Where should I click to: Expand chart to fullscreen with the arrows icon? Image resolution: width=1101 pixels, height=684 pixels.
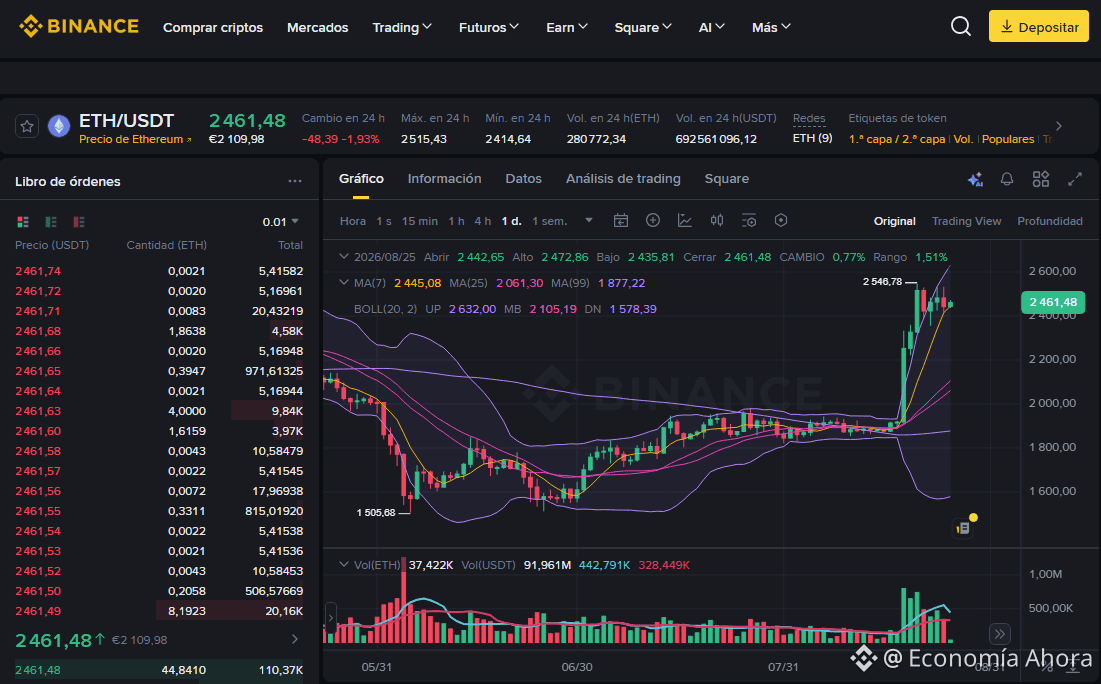click(x=1074, y=180)
